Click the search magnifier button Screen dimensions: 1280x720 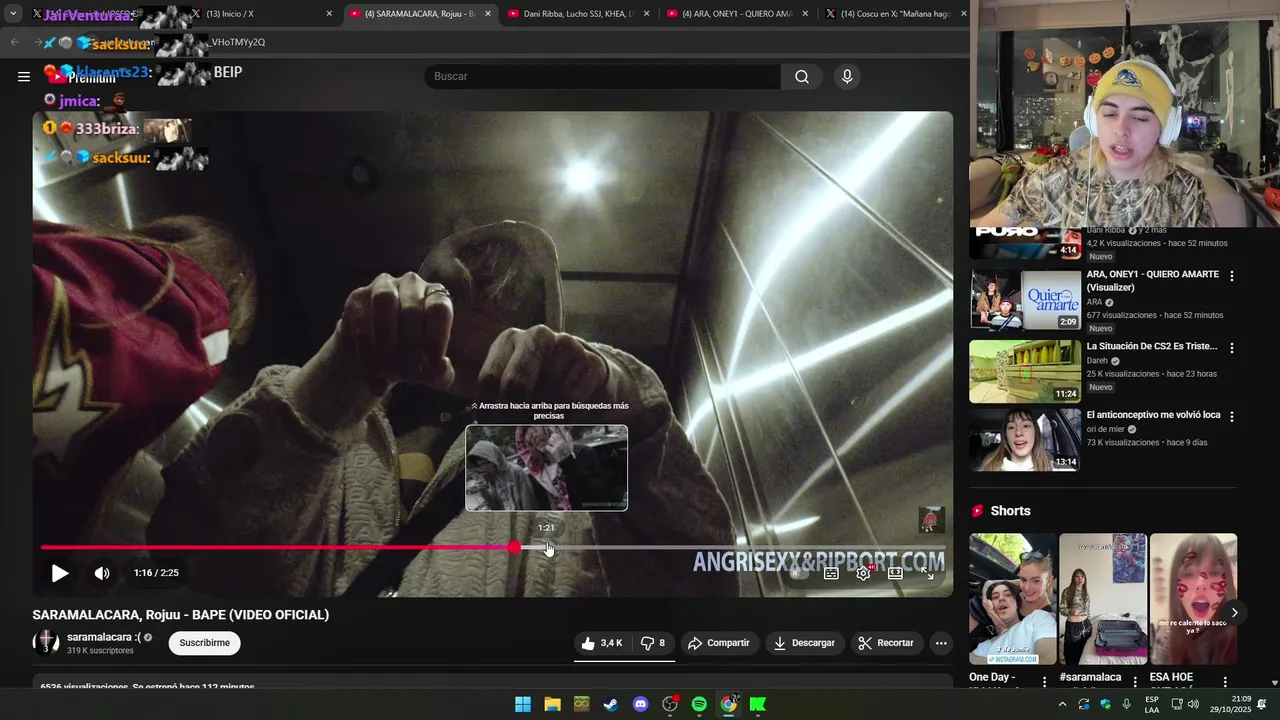point(802,77)
